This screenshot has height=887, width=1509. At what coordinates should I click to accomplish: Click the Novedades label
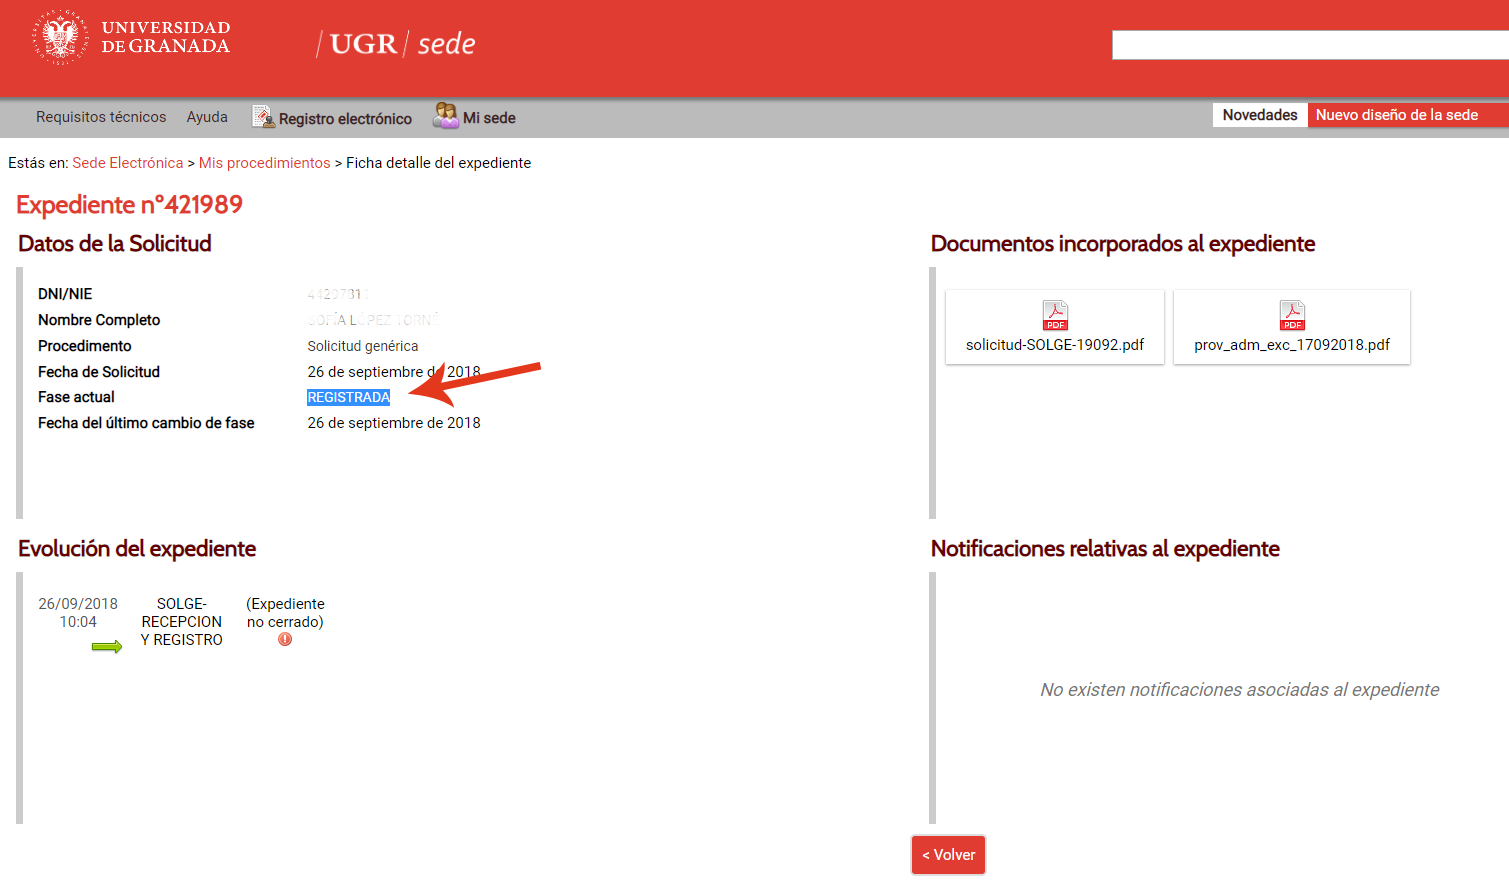click(1260, 115)
